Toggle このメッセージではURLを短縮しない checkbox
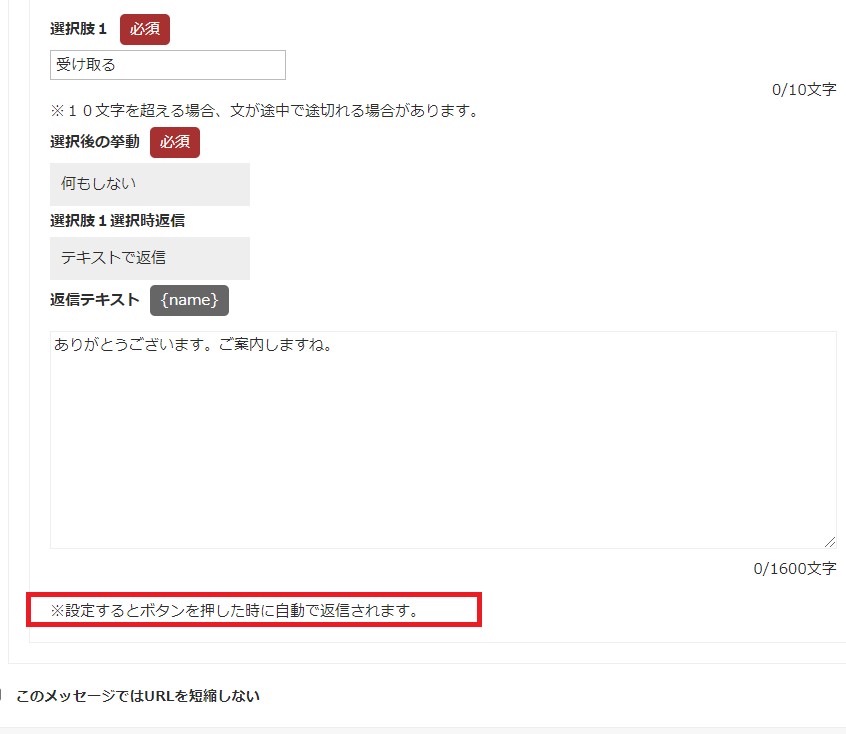Viewport: 846px width, 734px height. (1, 695)
